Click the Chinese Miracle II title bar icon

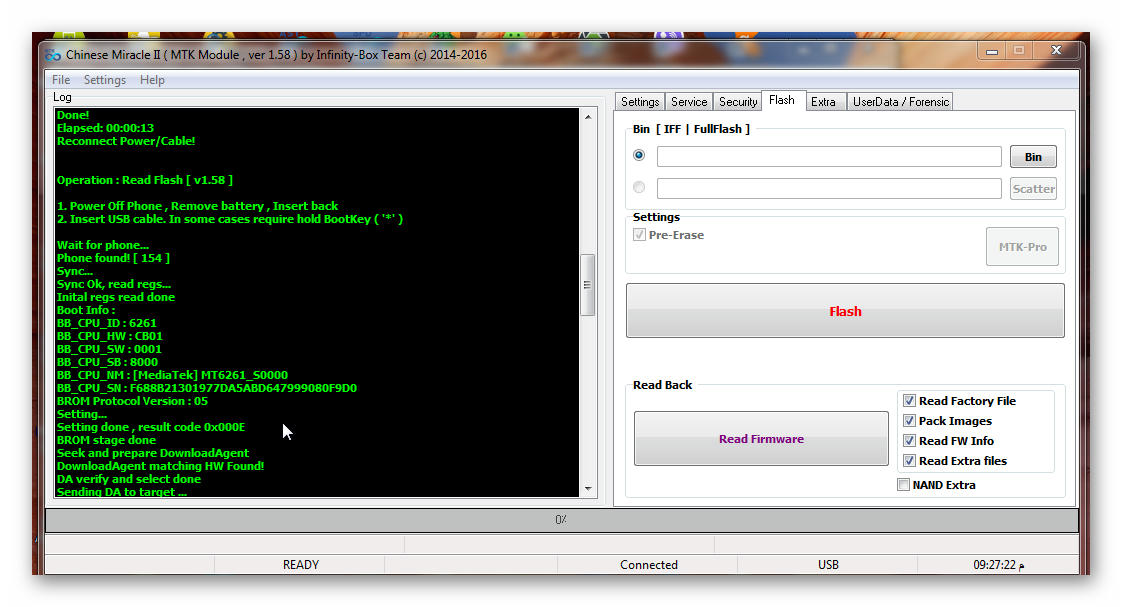53,55
